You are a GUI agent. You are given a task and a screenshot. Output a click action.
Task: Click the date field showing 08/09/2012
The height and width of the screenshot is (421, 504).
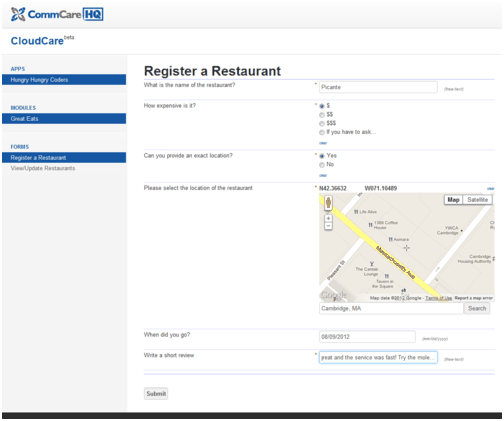click(x=367, y=337)
